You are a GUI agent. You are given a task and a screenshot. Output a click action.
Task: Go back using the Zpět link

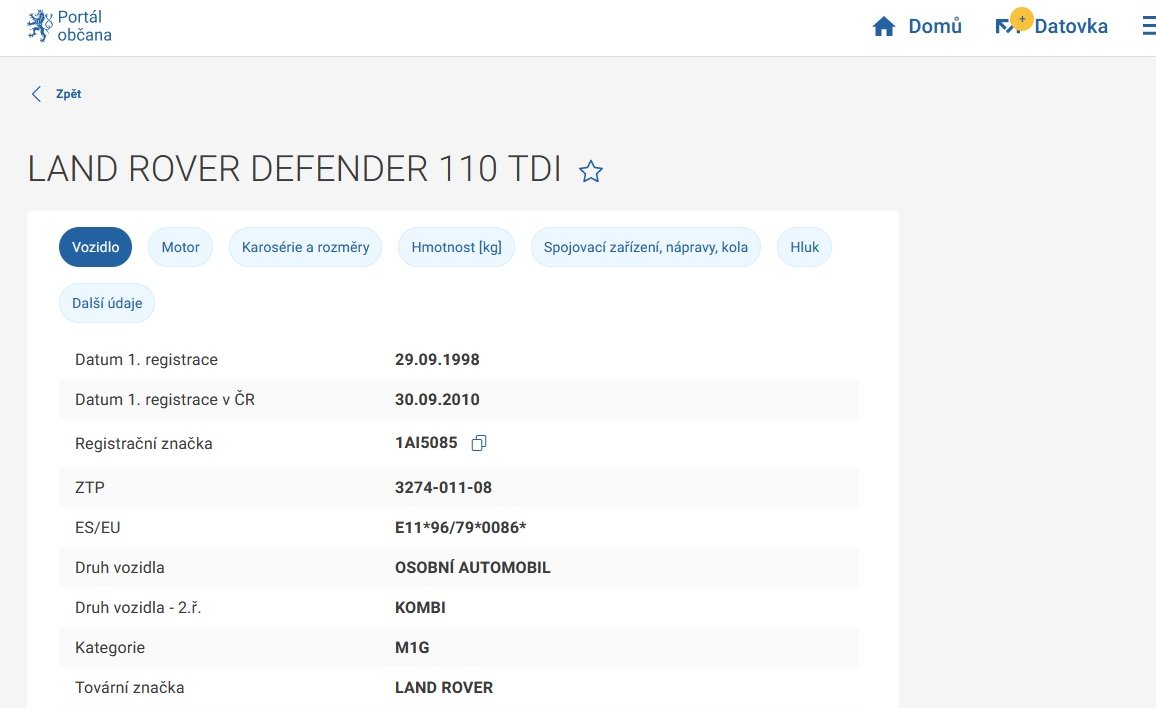pyautogui.click(x=68, y=94)
